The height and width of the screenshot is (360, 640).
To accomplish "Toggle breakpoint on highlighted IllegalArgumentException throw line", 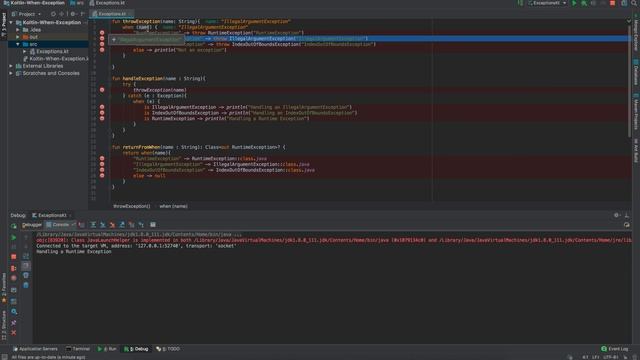I will (x=102, y=38).
